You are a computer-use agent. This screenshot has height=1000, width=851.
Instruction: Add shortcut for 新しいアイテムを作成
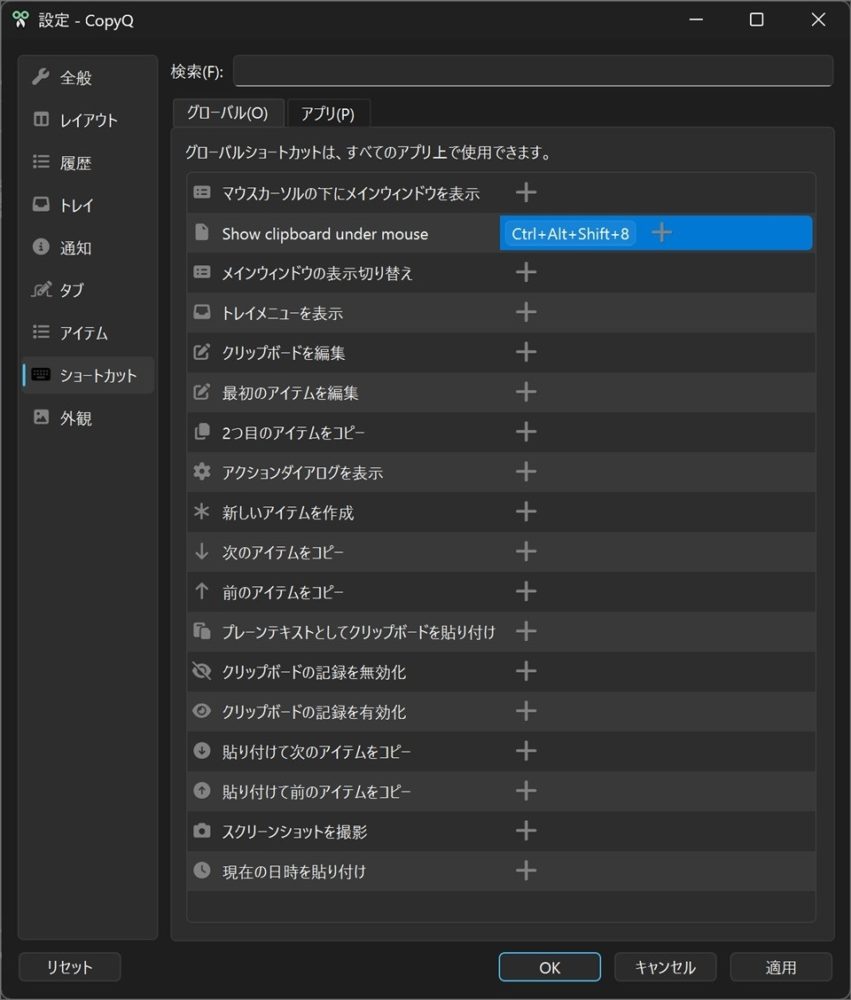[526, 511]
